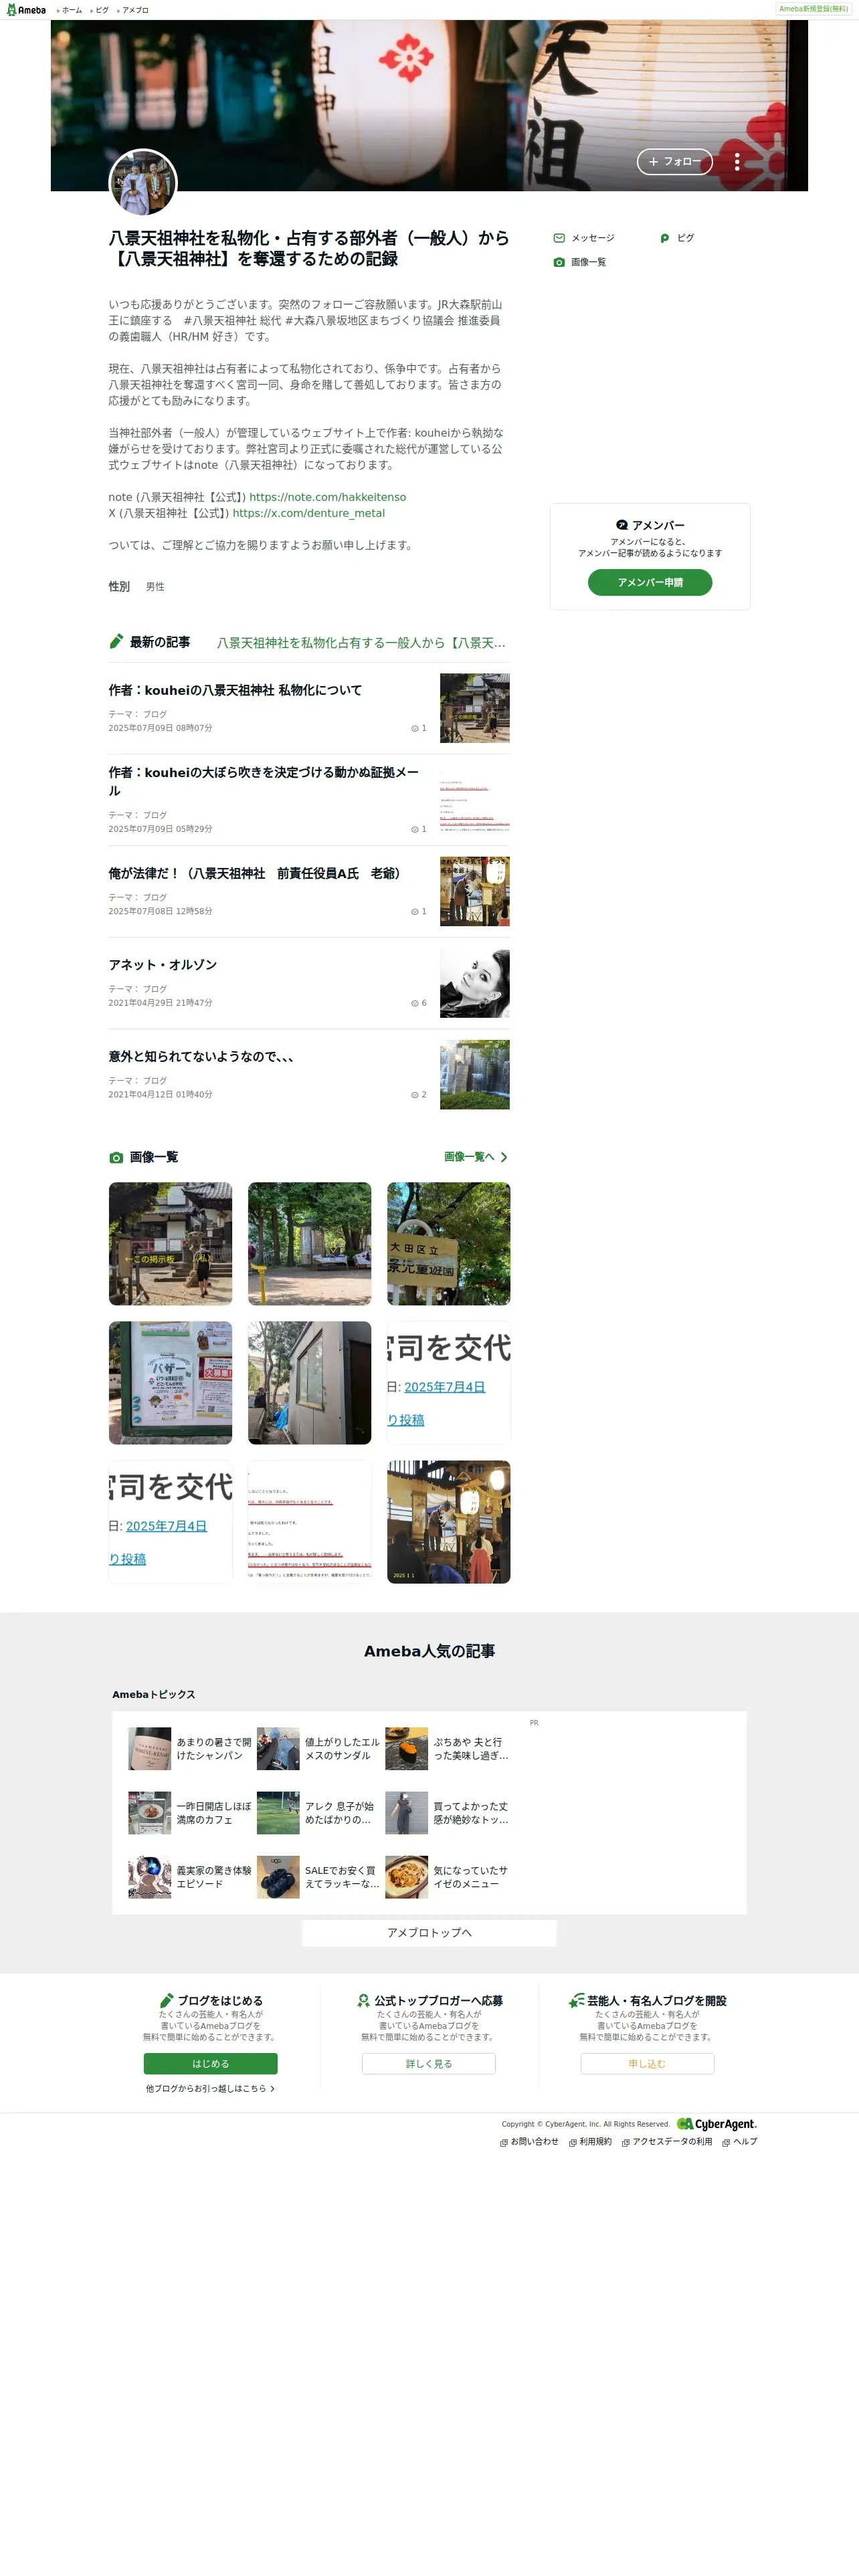Open article 意外と知られてないようなので
This screenshot has height=2576, width=859.
pos(201,1057)
